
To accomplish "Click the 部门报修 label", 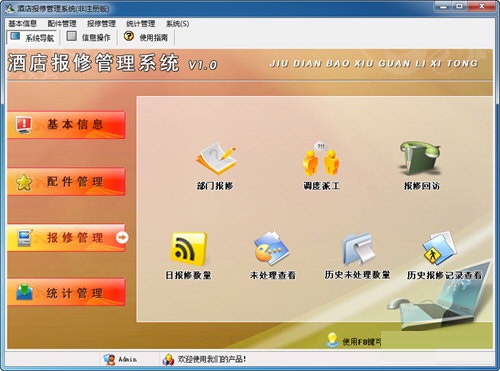I will [215, 186].
